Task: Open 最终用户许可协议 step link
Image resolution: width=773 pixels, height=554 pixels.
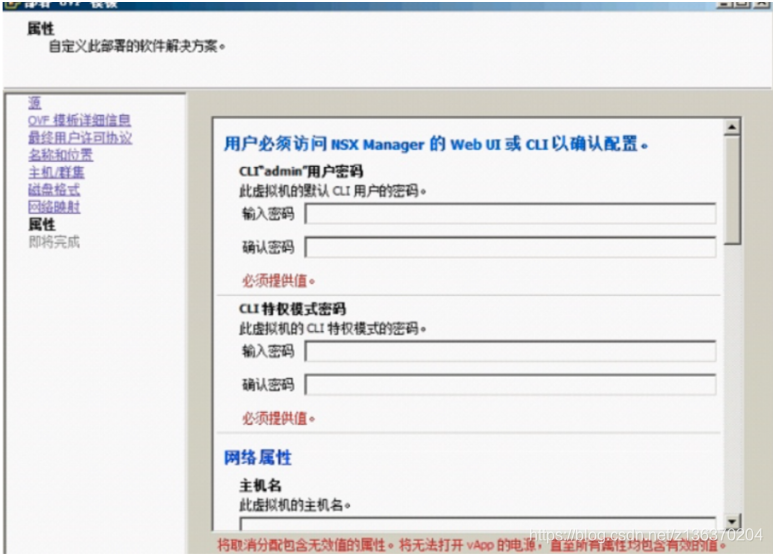Action: coord(80,138)
